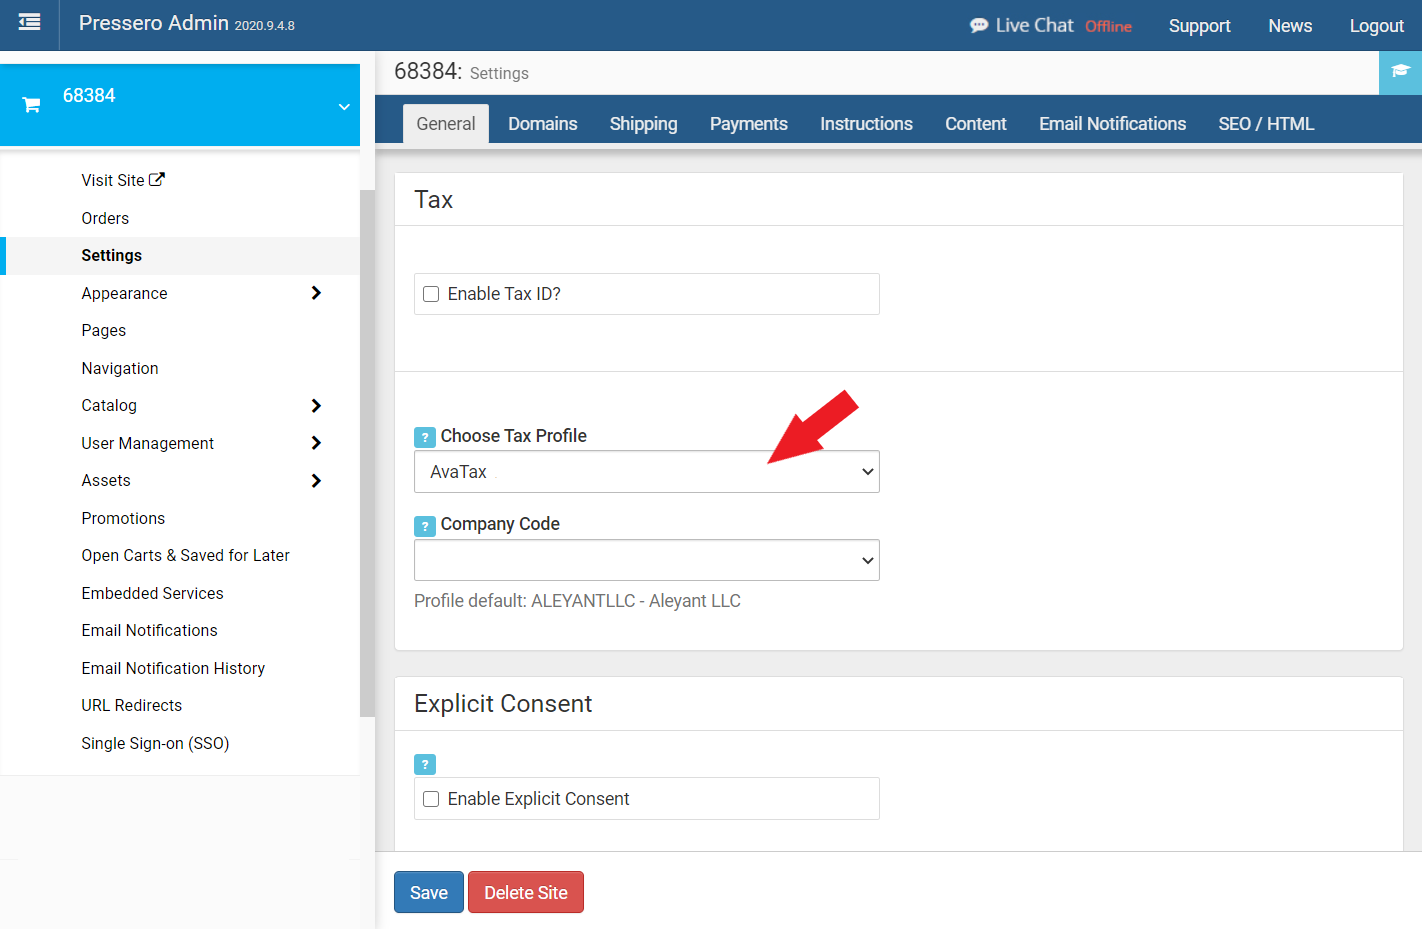
Task: Open Email Notification History in sidebar
Action: click(x=173, y=668)
